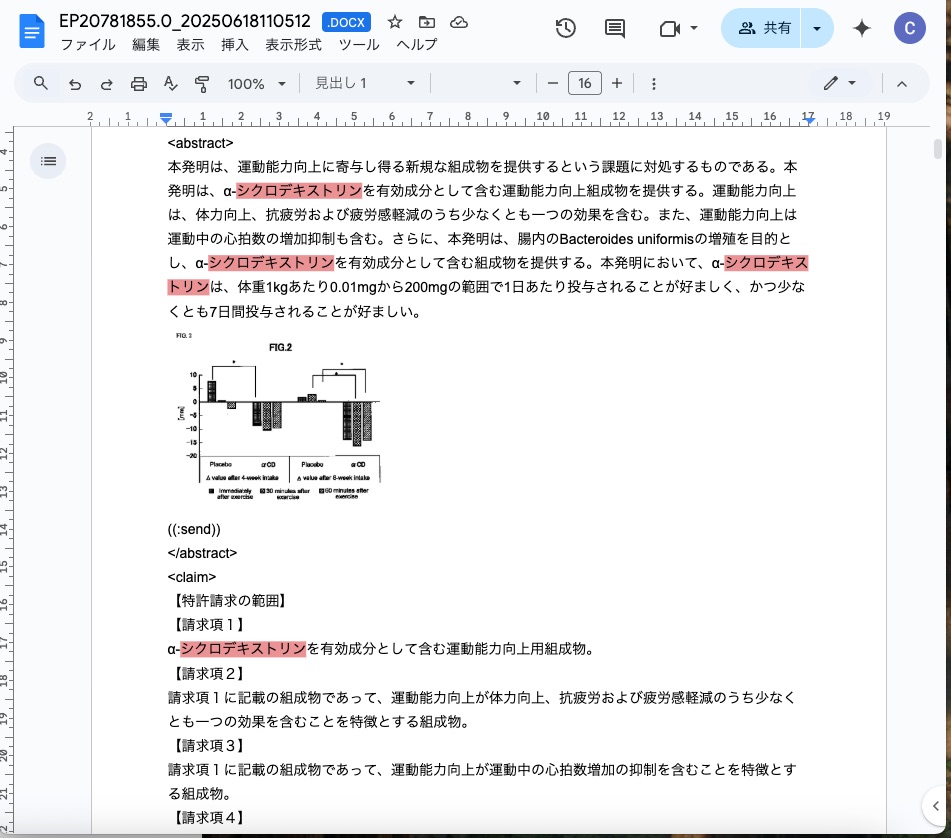Print the document with the printer icon
This screenshot has height=838, width=951.
139,84
